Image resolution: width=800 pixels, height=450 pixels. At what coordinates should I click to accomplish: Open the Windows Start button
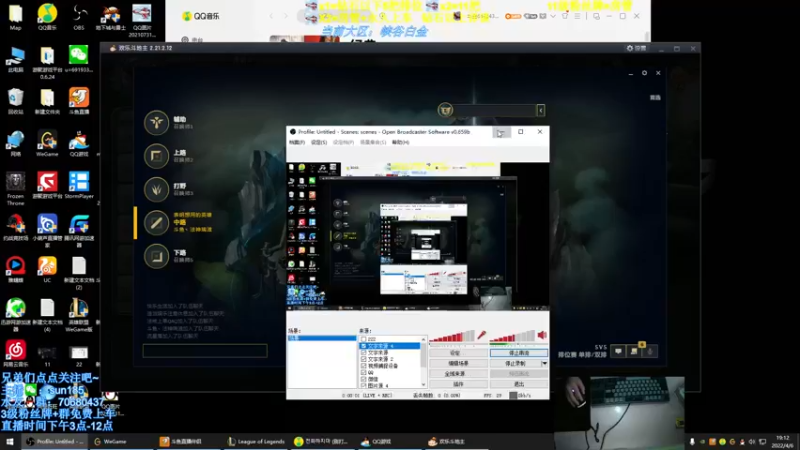coord(10,441)
